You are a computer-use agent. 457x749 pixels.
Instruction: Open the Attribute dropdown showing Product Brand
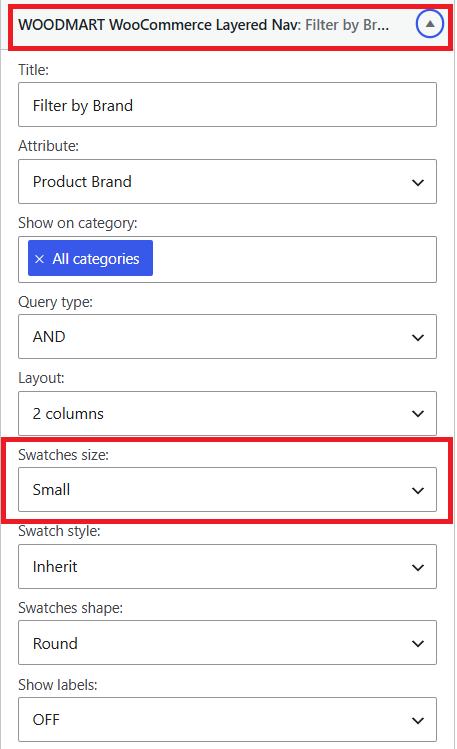227,182
